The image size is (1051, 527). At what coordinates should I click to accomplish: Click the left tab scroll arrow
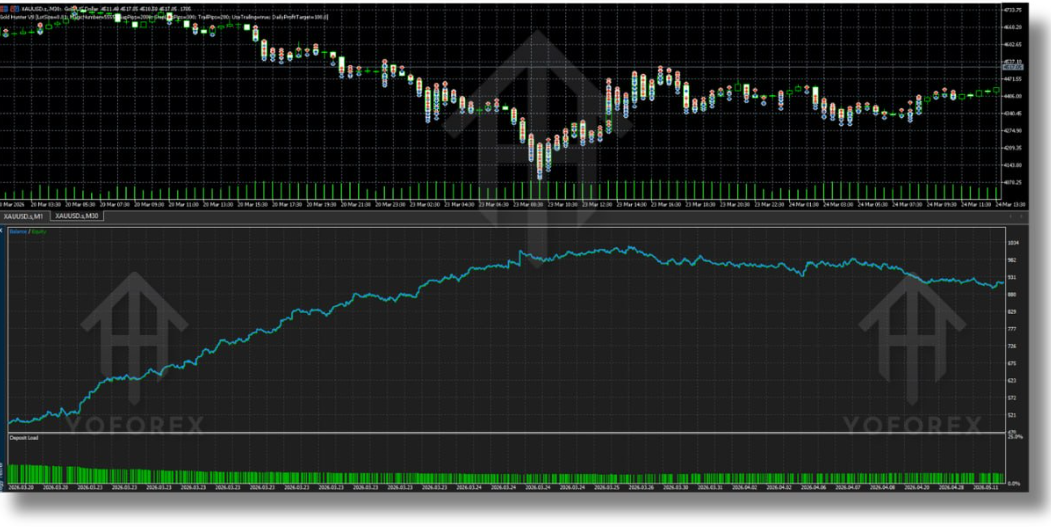point(1011,216)
